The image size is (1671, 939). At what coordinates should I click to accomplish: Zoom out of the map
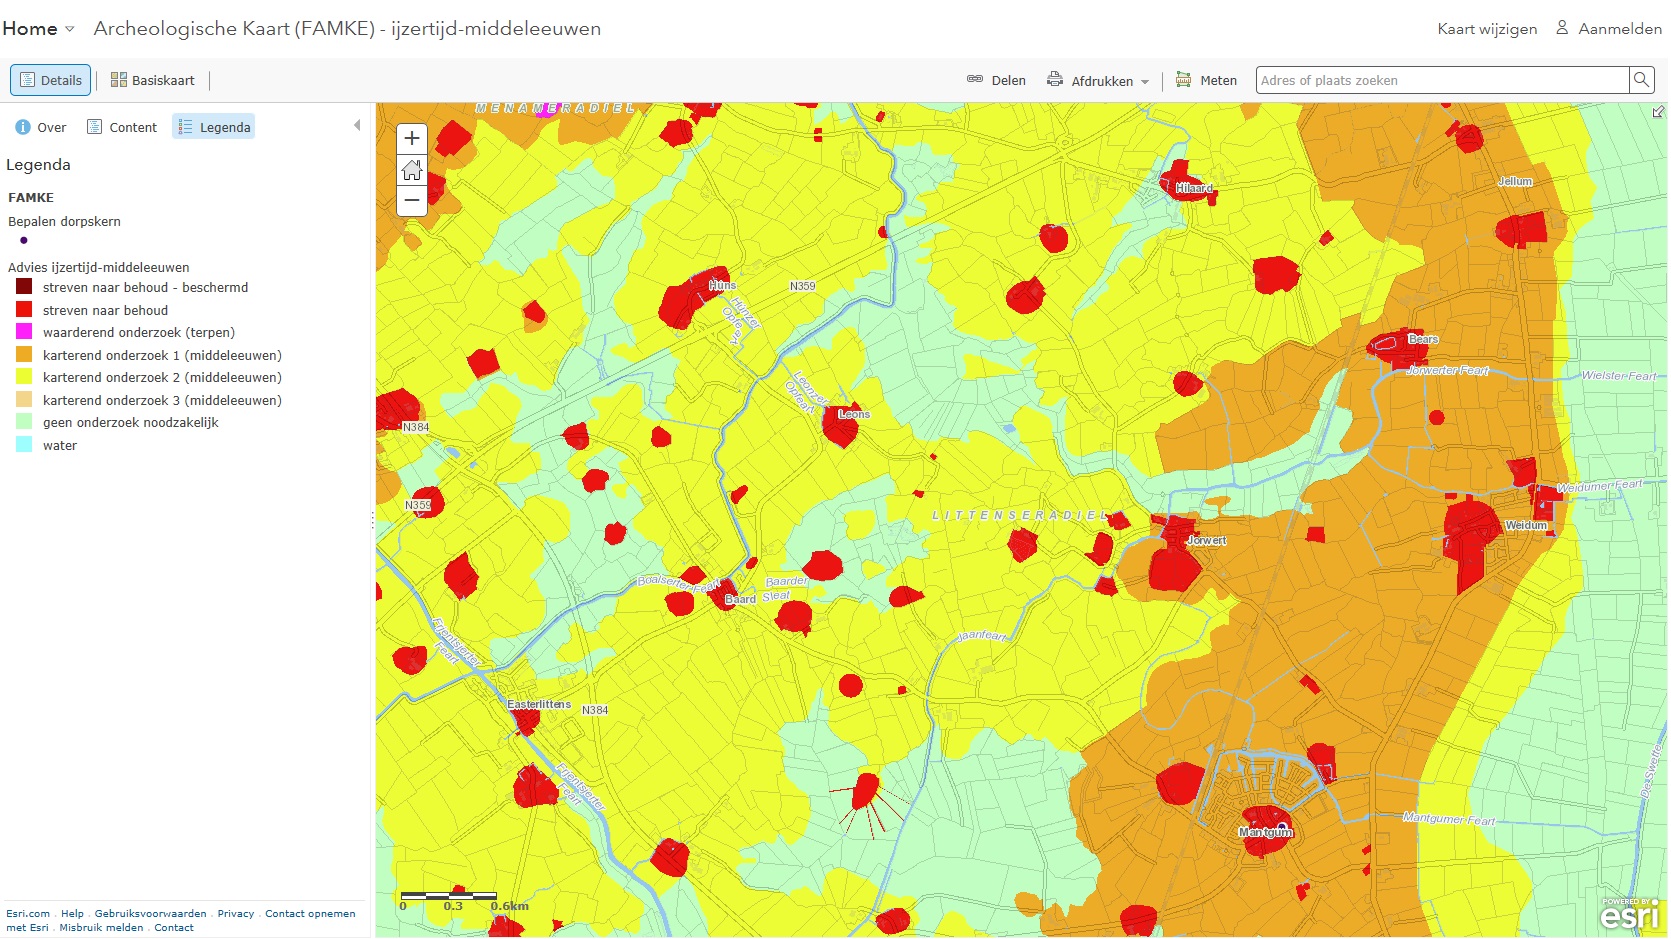click(412, 201)
